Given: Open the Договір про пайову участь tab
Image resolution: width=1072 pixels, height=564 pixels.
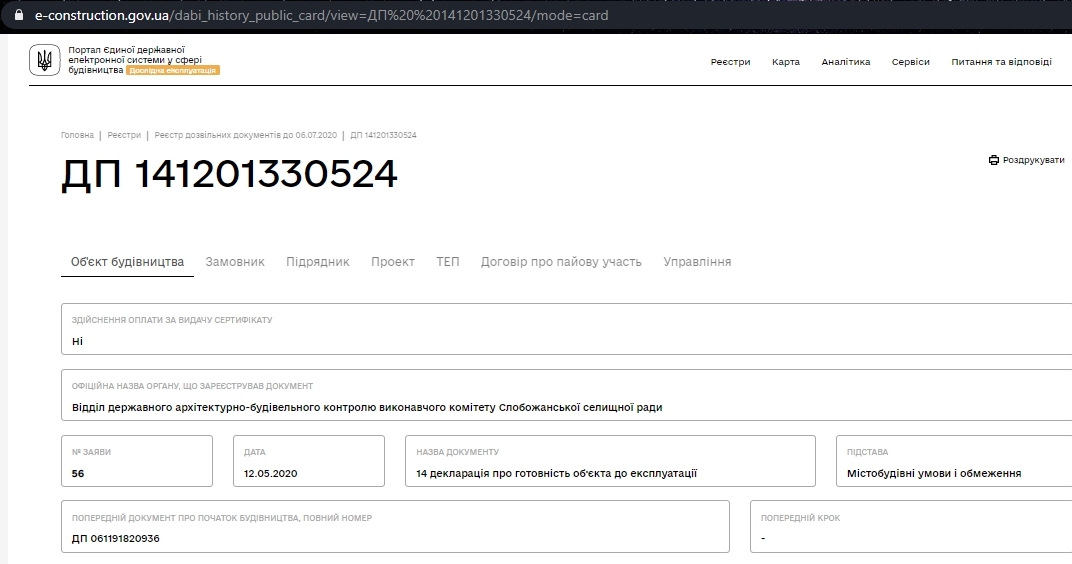Looking at the screenshot, I should click(561, 262).
